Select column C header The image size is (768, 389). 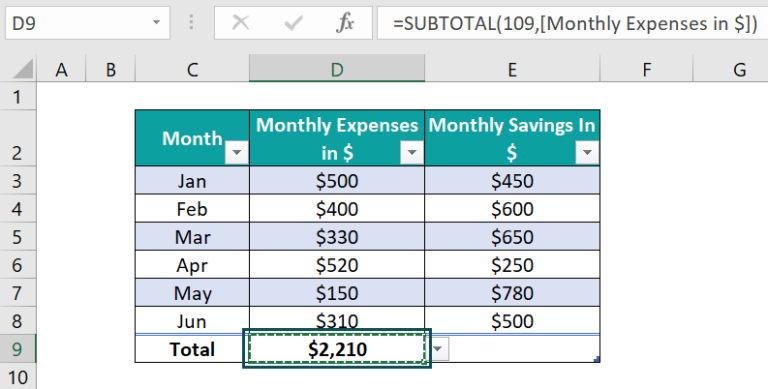click(192, 69)
